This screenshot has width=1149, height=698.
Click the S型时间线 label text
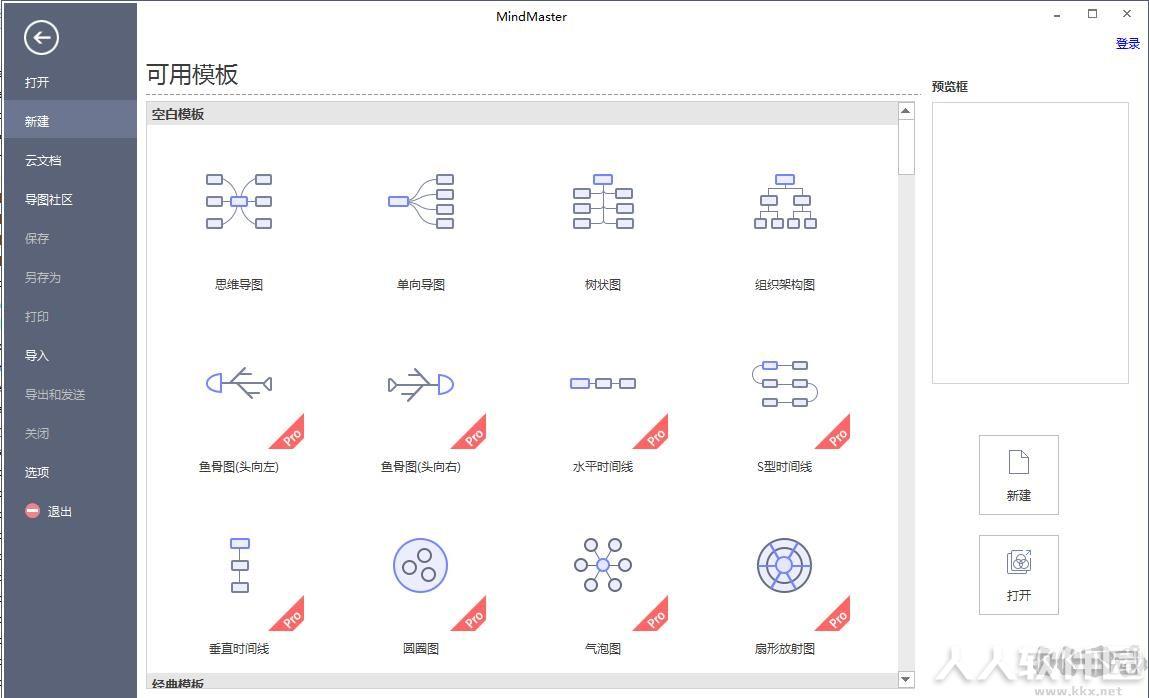pyautogui.click(x=785, y=466)
